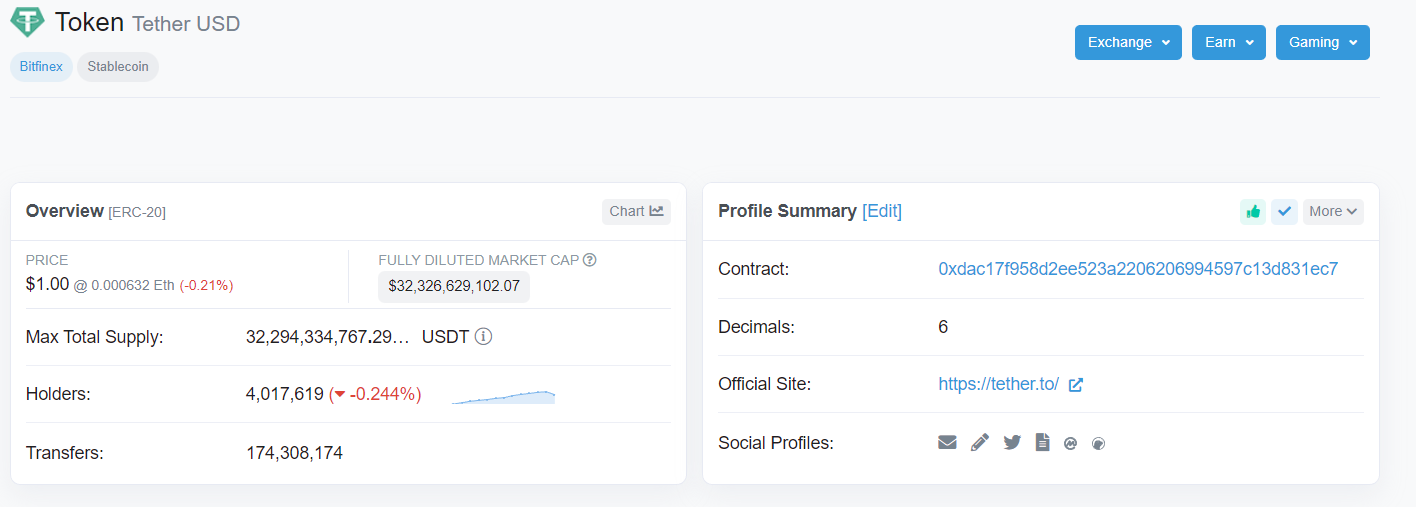Viewport: 1416px width, 507px height.
Task: Open the blog pencil social icon
Action: tap(980, 442)
